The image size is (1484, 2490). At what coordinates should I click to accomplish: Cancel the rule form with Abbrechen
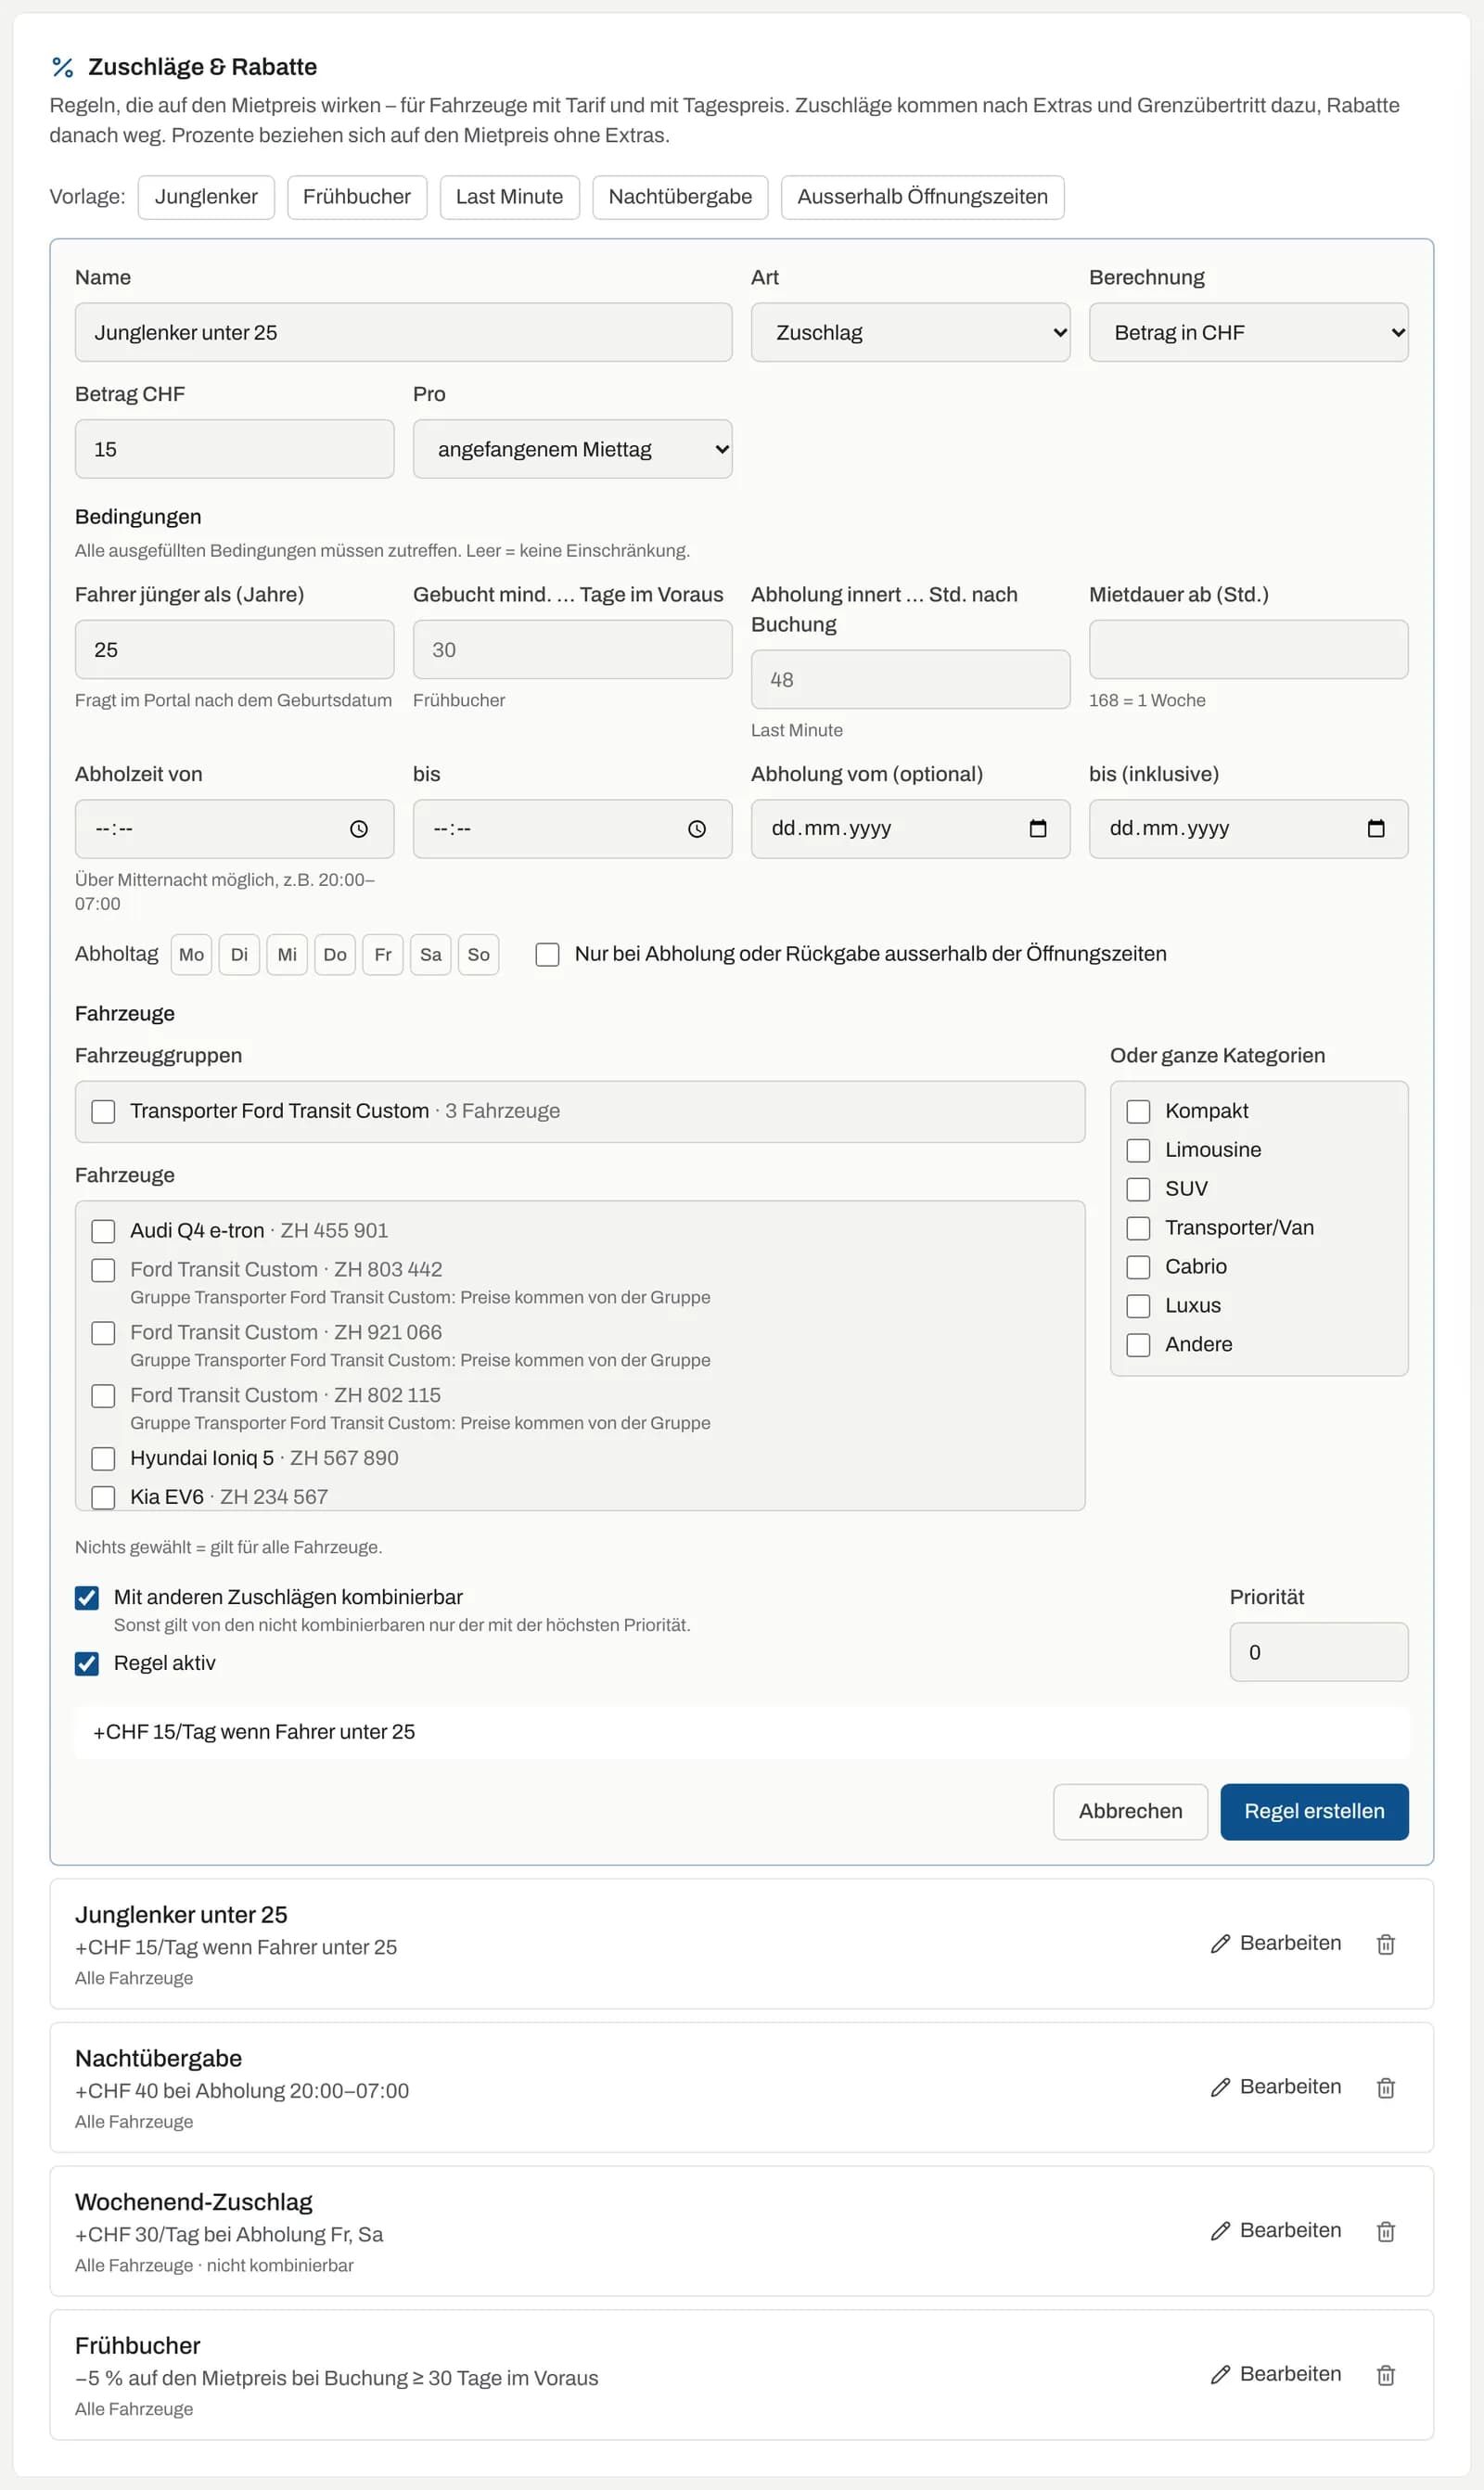pyautogui.click(x=1130, y=1812)
